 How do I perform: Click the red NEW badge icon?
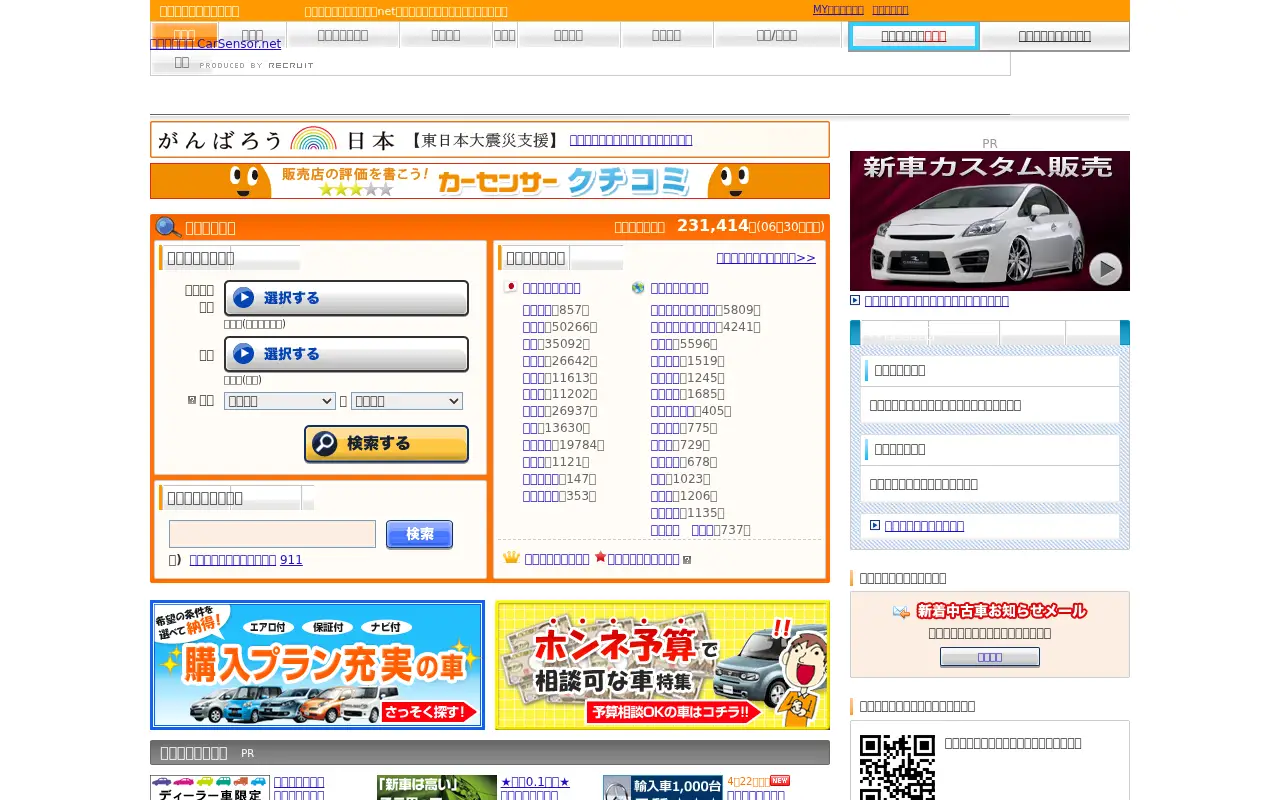click(x=779, y=781)
